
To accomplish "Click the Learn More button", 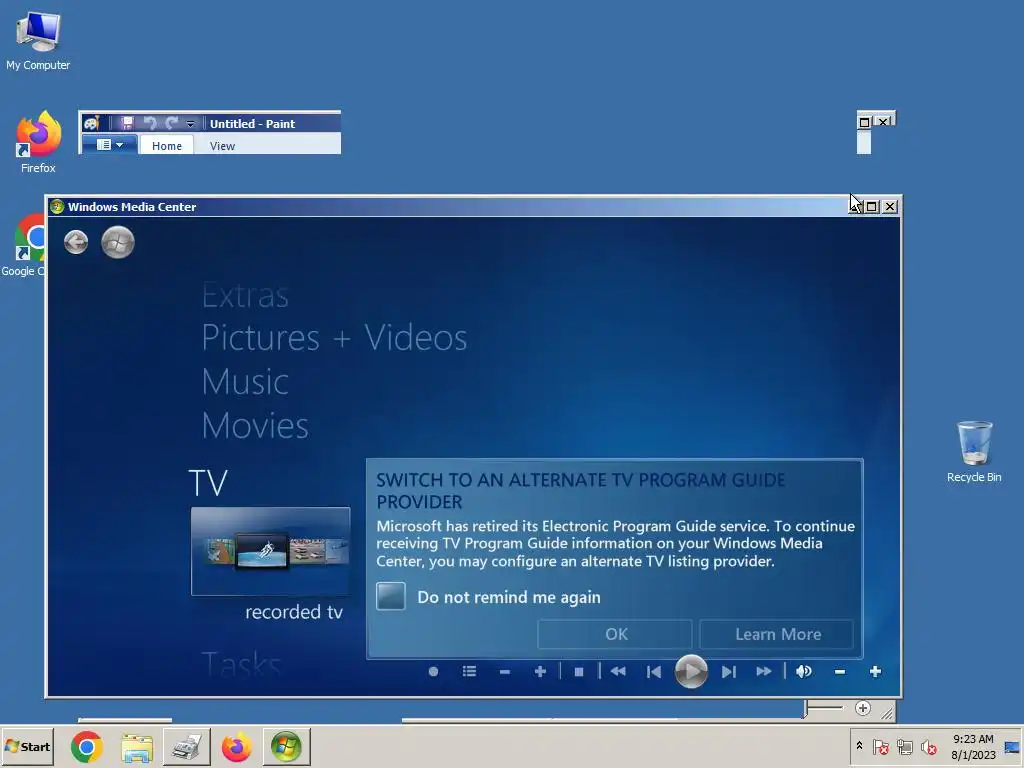I will coord(777,634).
